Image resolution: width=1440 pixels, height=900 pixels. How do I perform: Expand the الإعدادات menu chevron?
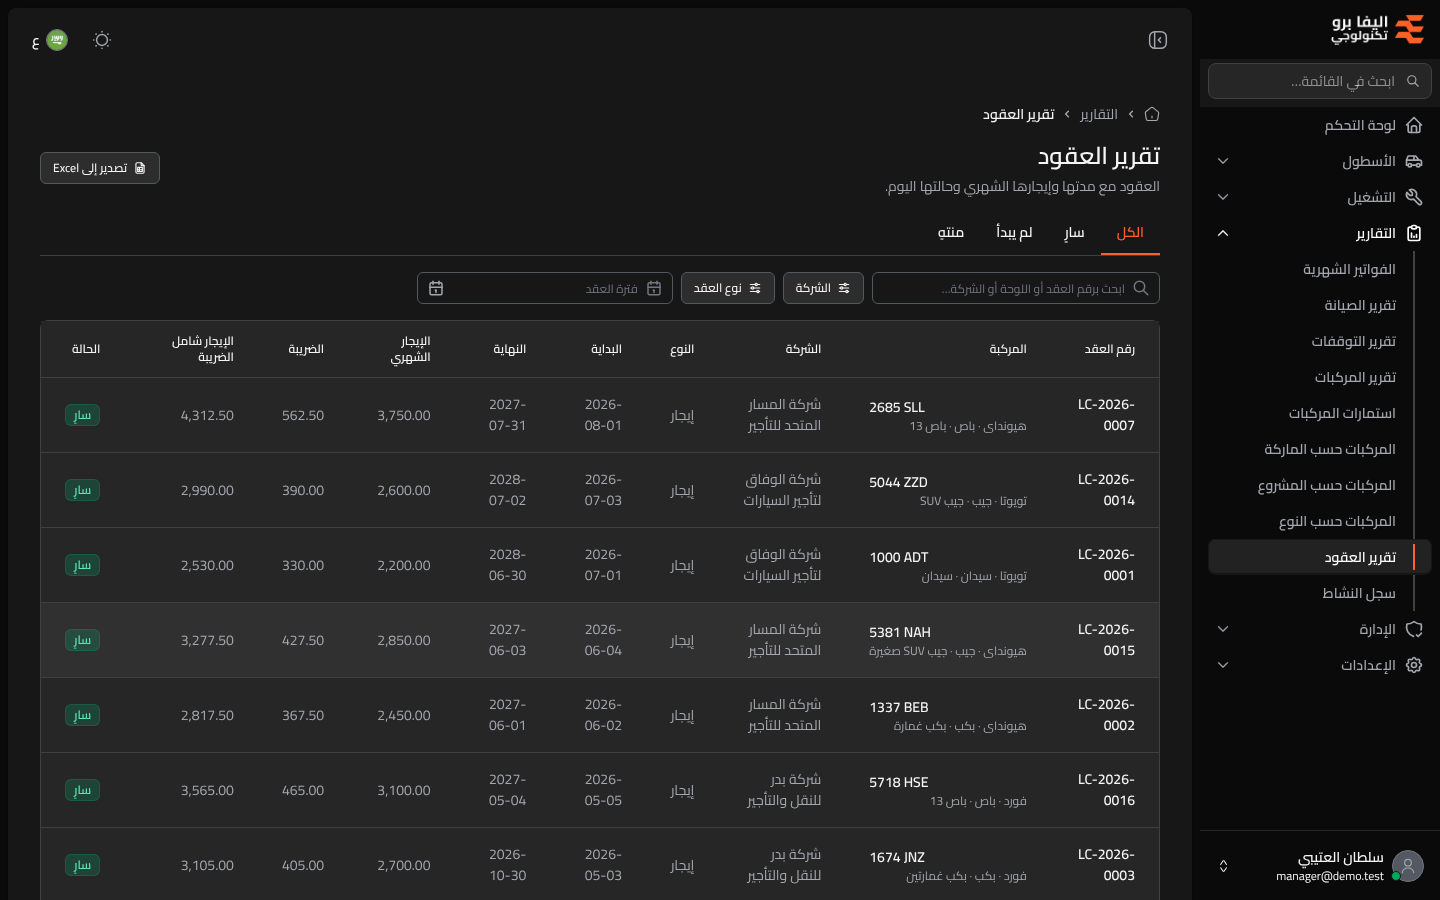click(x=1223, y=665)
